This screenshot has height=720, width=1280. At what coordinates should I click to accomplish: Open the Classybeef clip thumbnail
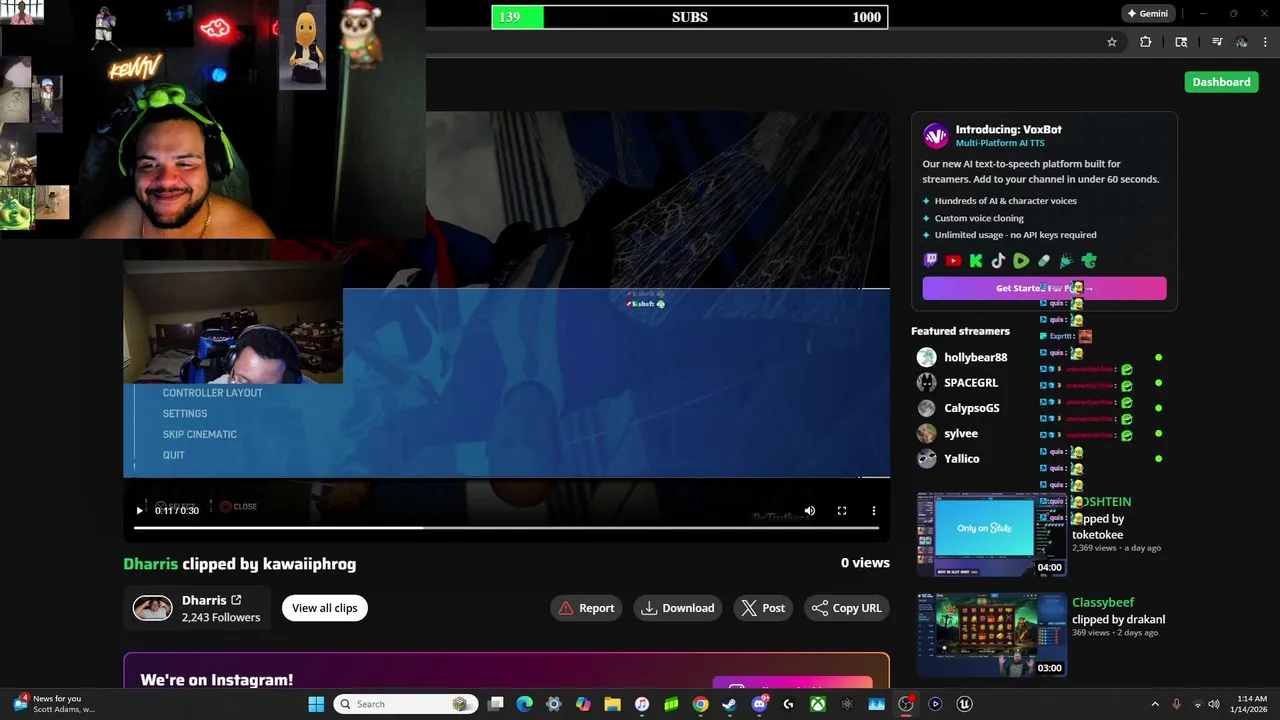991,635
